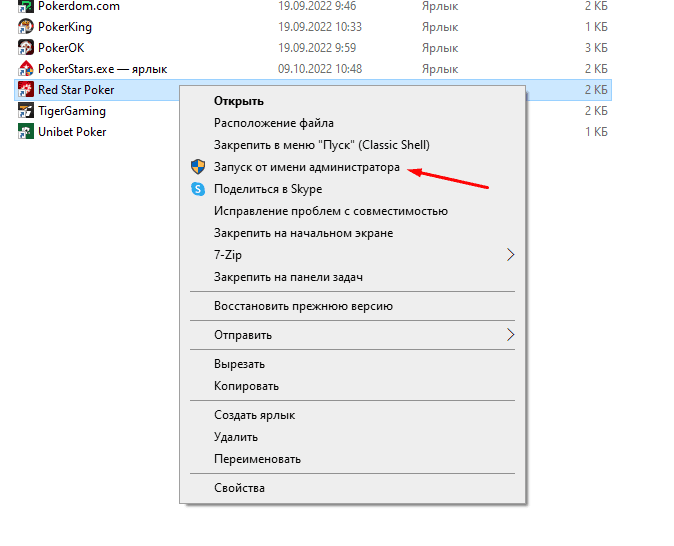Image resolution: width=674 pixels, height=546 pixels.
Task: Select Исправление проблем с совместимостью
Action: (331, 211)
